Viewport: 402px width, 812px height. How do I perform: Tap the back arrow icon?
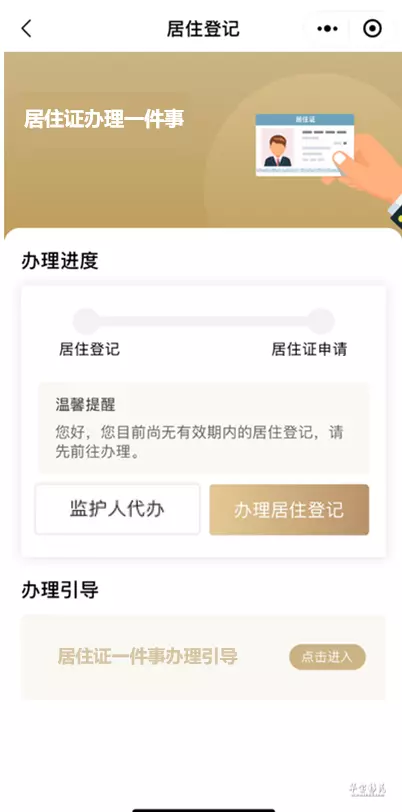pos(26,28)
